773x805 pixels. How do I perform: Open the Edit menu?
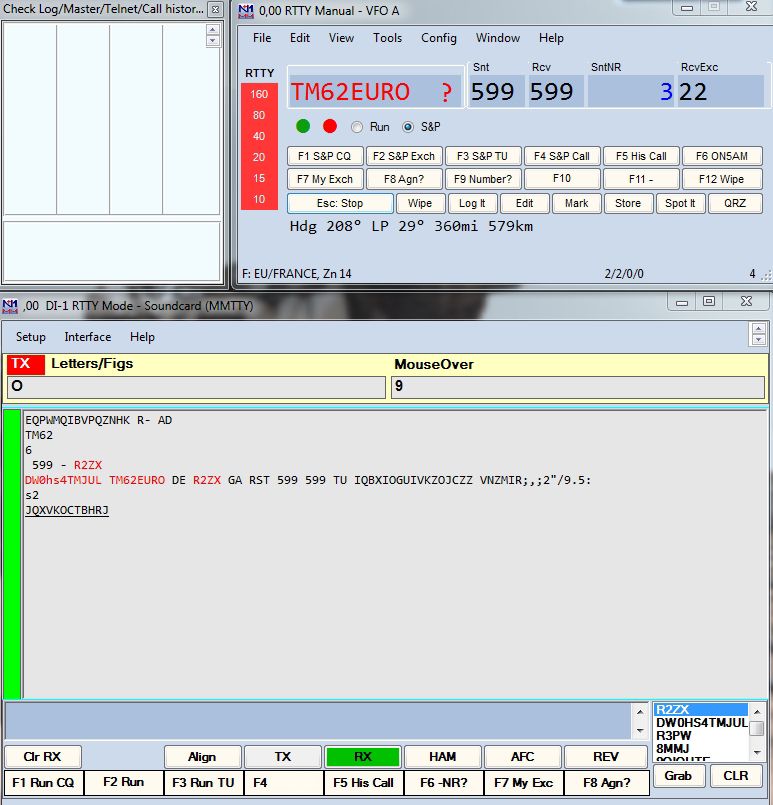[x=300, y=38]
